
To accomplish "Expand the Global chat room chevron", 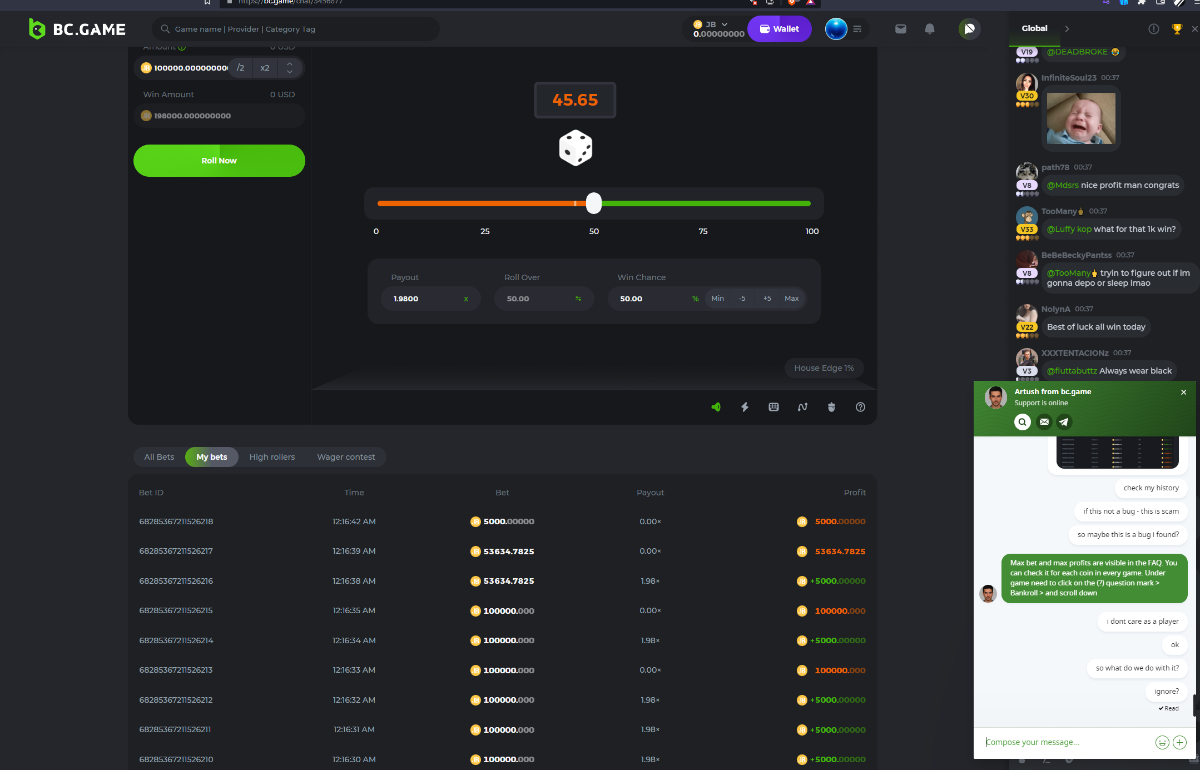I will pyautogui.click(x=1067, y=29).
